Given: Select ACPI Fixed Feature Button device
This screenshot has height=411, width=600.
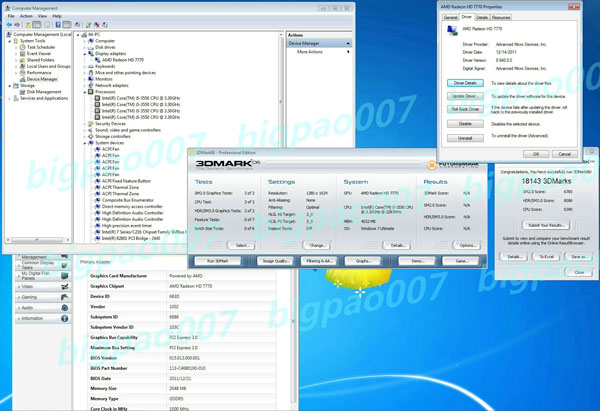Looking at the screenshot, I should click(x=126, y=181).
